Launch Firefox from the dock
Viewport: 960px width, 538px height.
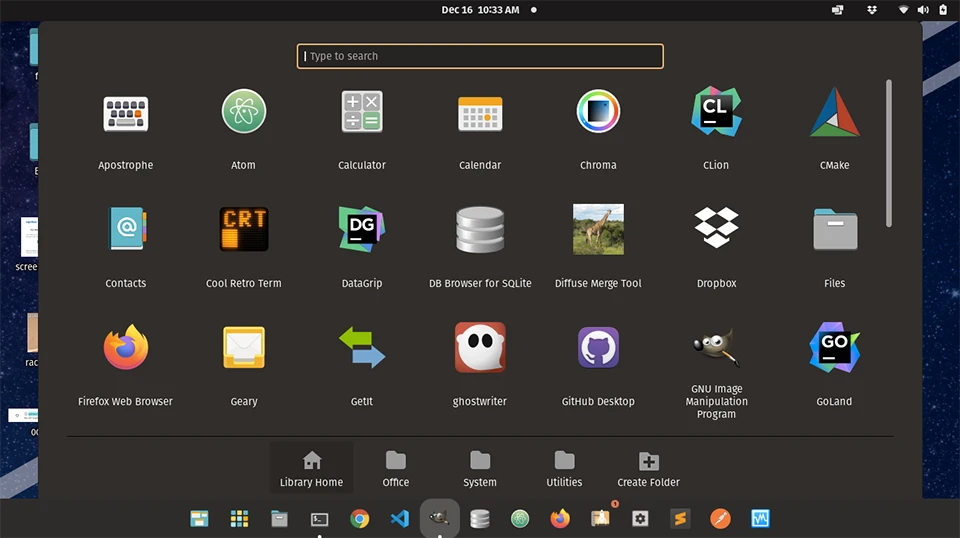[560, 518]
